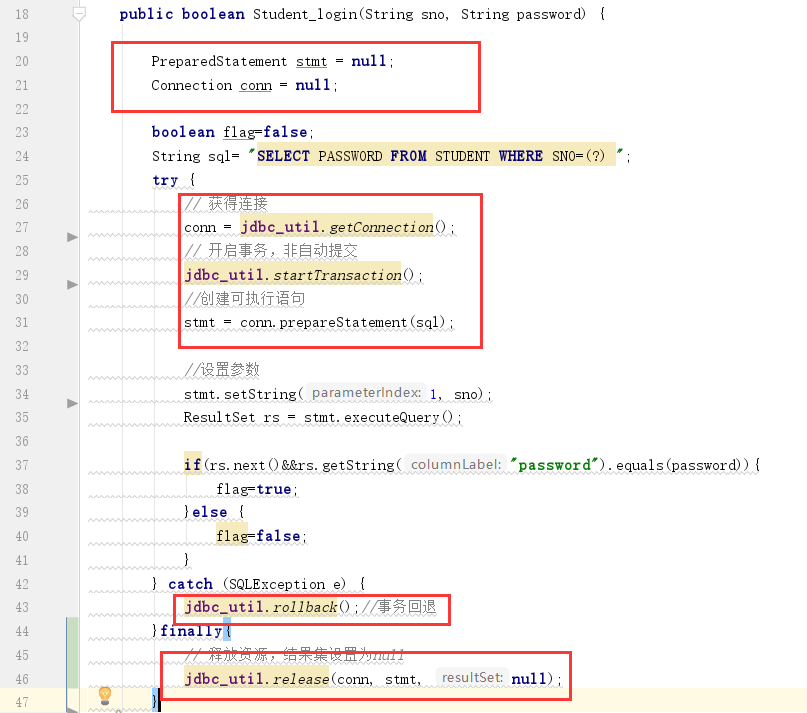807x713 pixels.
Task: Click flag=true statement
Action: [x=256, y=490]
